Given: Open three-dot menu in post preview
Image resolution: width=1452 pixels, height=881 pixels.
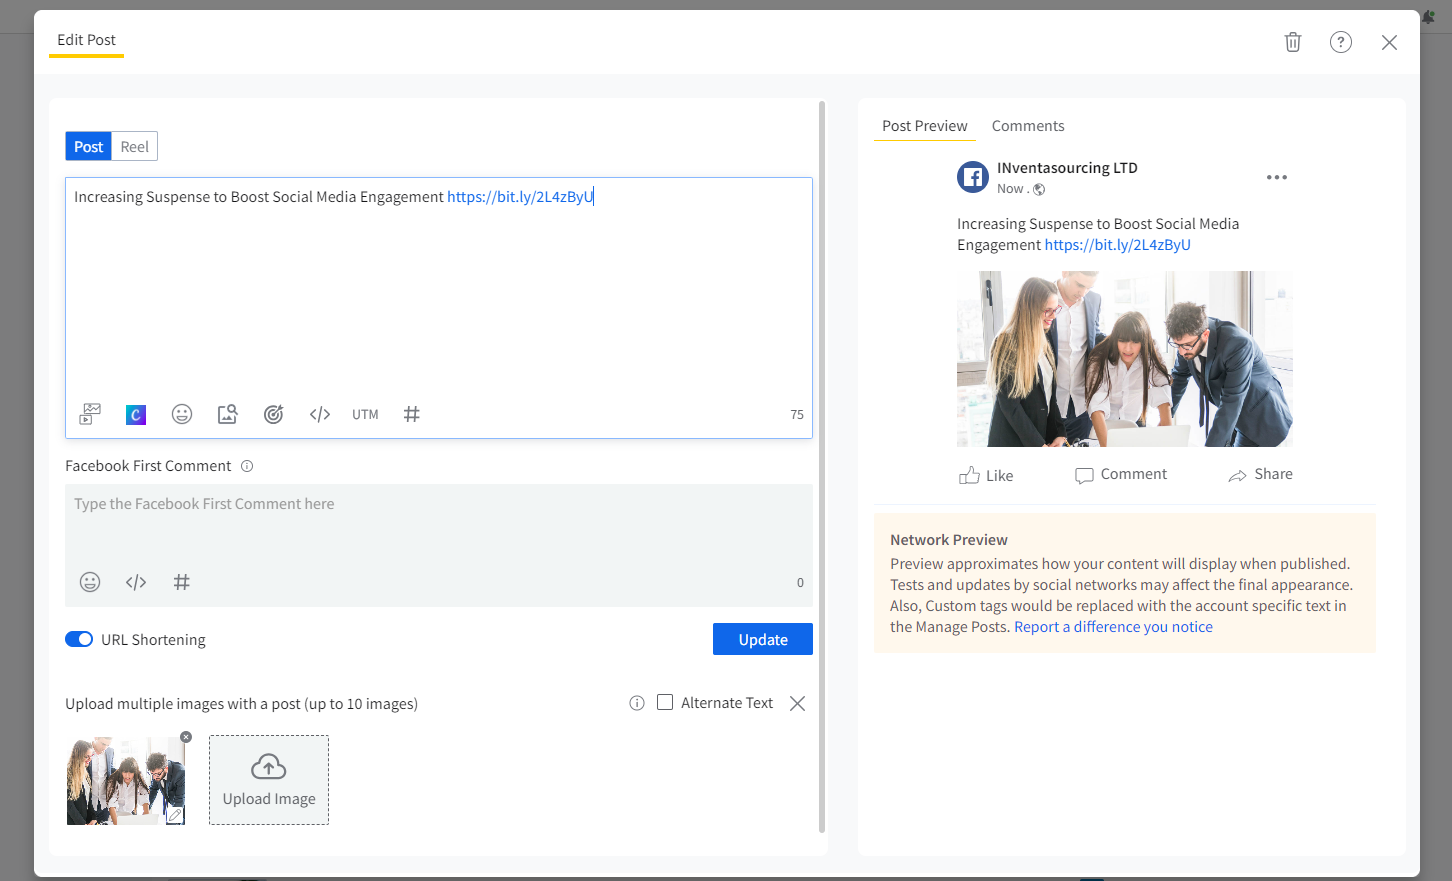Looking at the screenshot, I should 1277,177.
